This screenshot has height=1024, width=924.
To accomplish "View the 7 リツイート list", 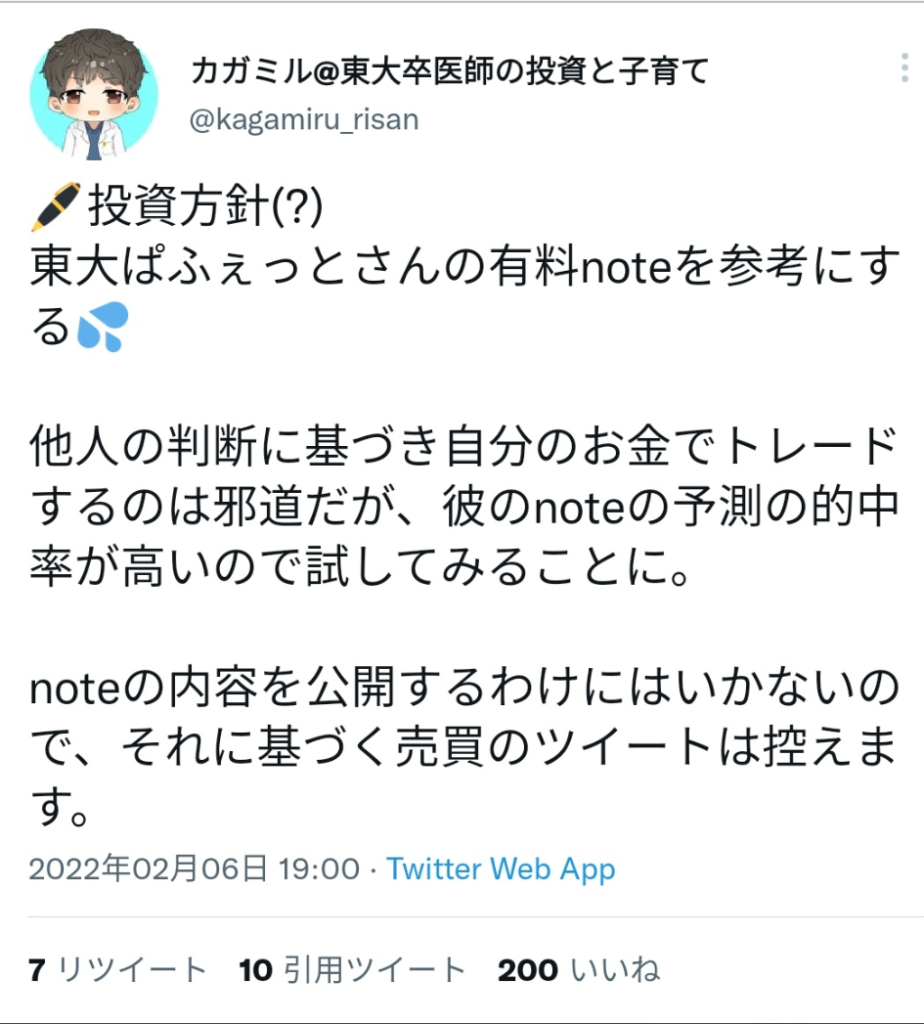I will tap(118, 970).
